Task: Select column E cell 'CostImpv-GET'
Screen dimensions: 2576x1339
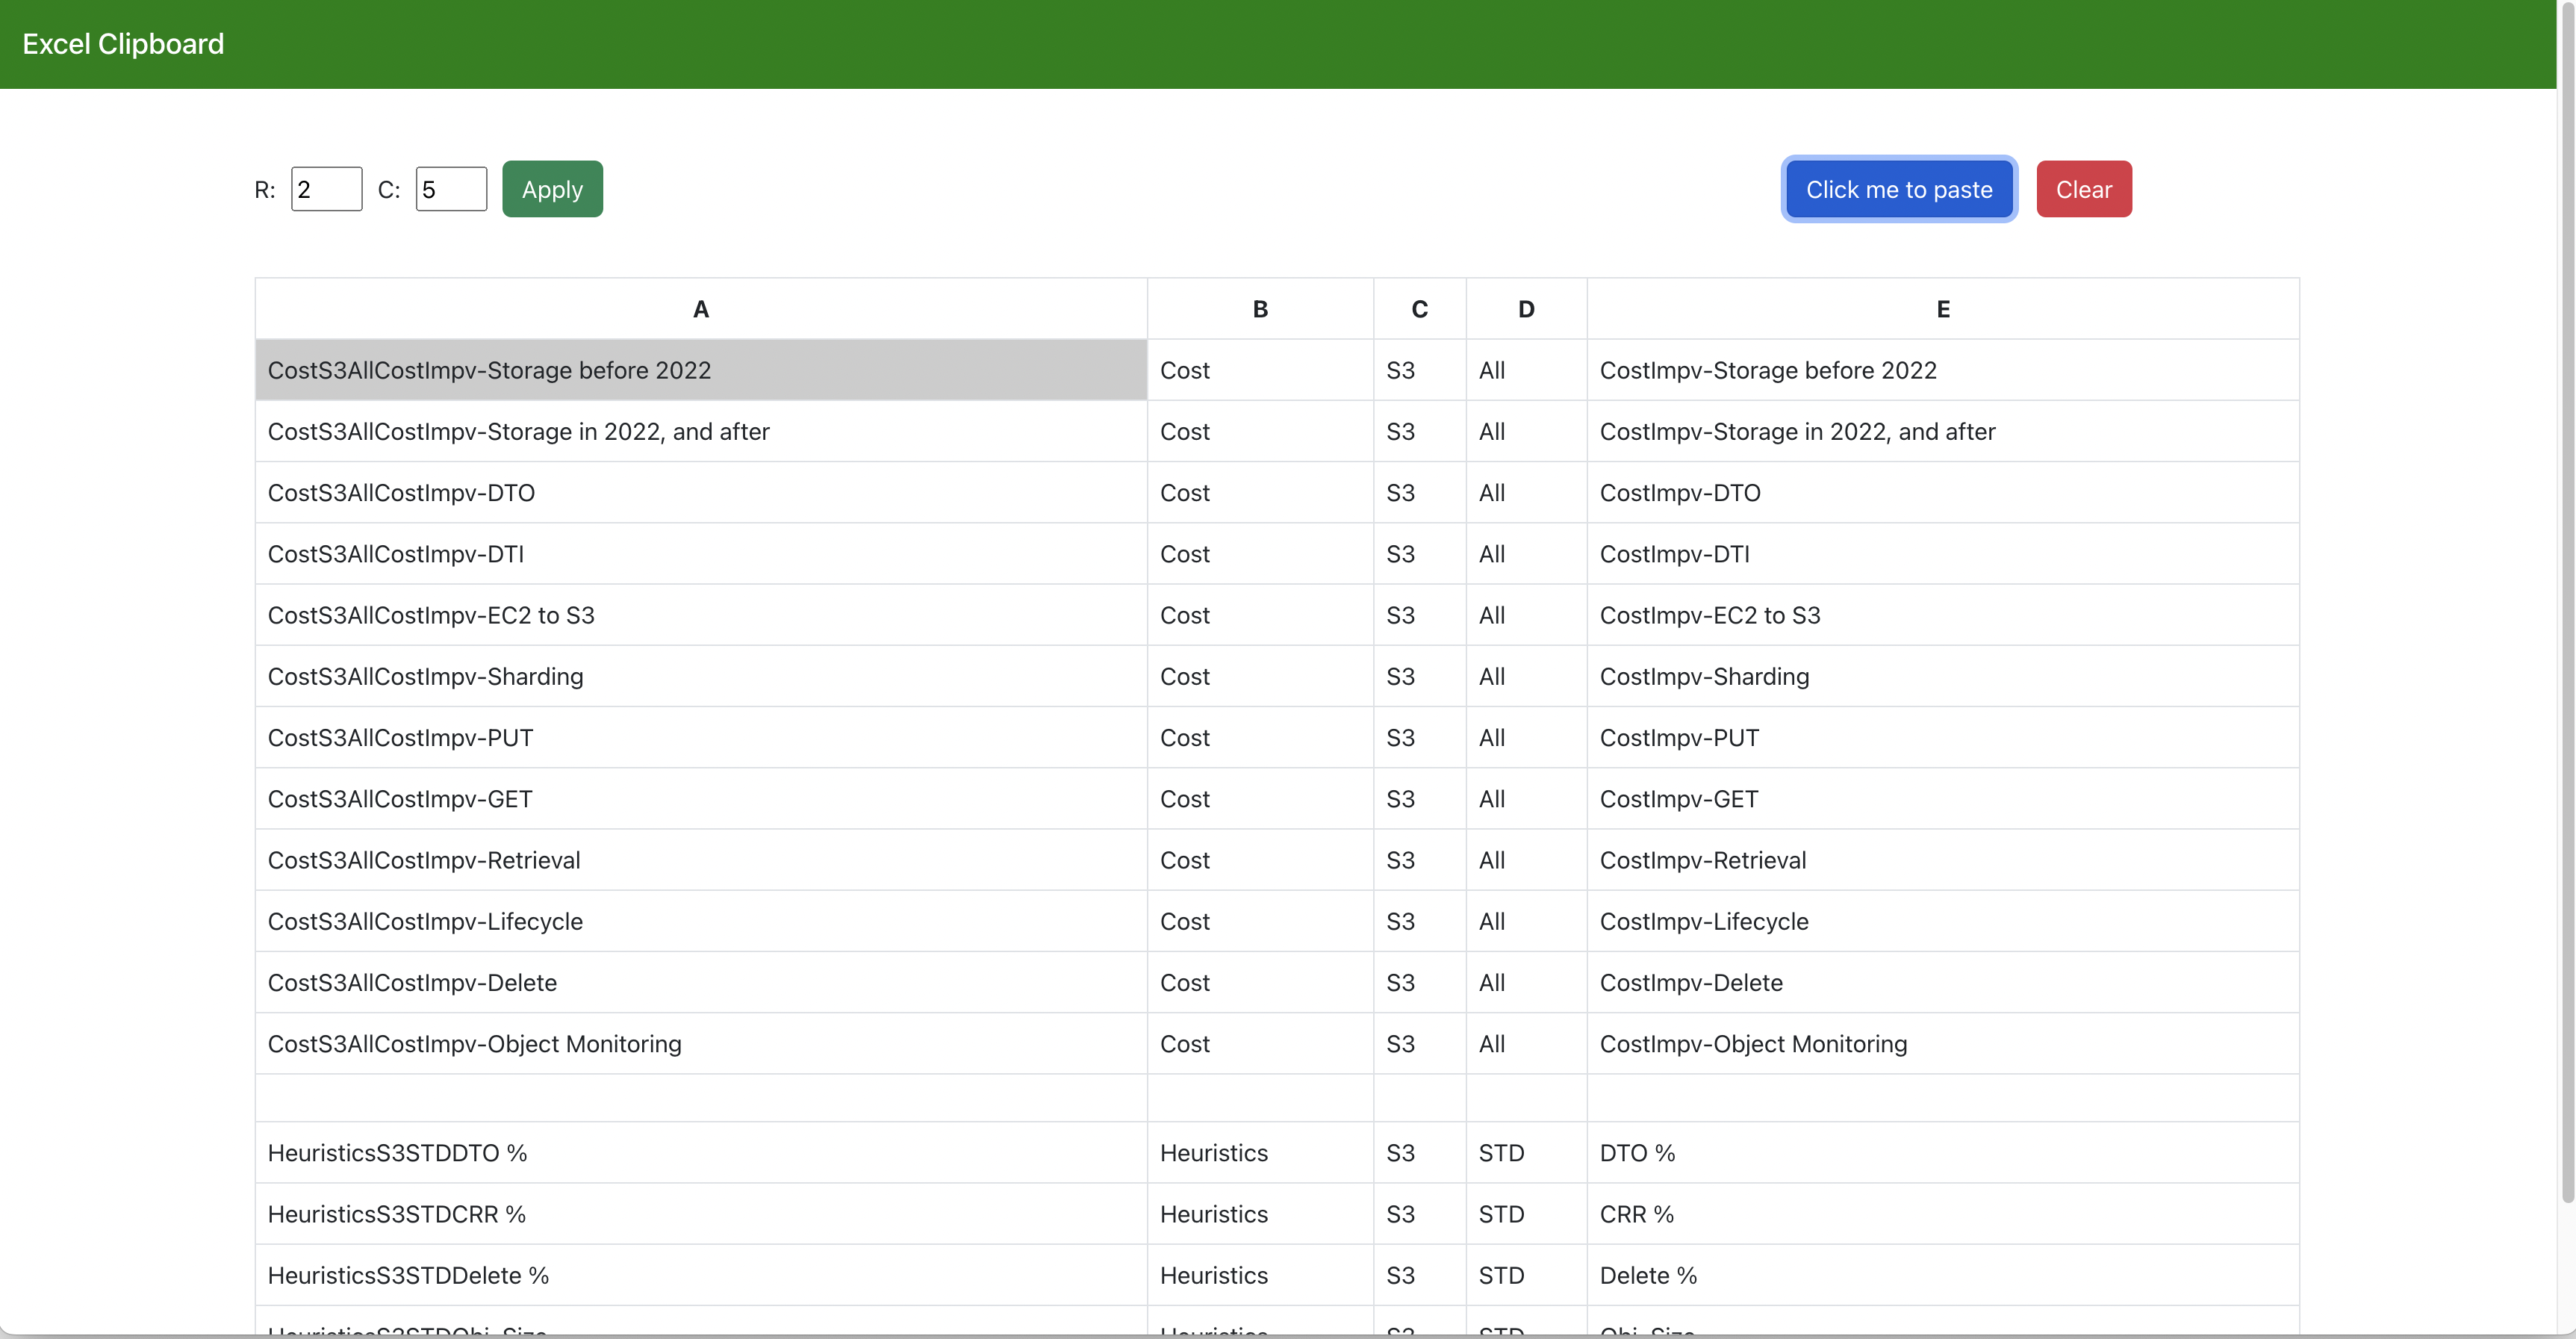Action: (x=1943, y=799)
